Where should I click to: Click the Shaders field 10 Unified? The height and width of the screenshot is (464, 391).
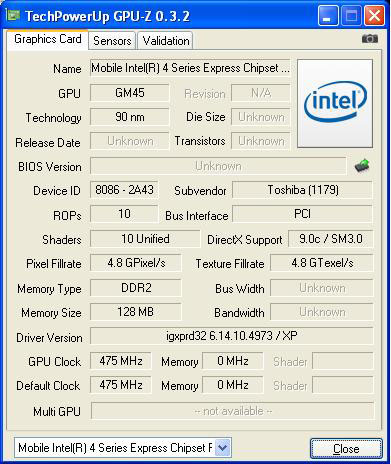(145, 239)
